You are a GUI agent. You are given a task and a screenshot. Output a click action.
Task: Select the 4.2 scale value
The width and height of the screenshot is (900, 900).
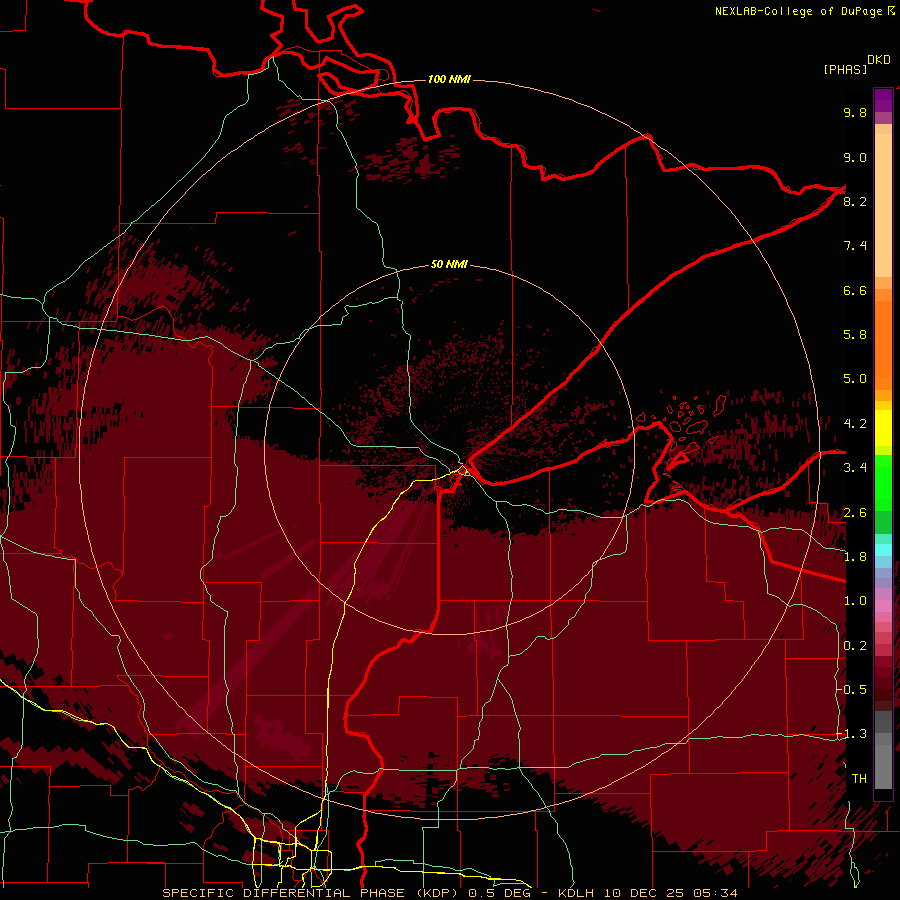point(855,424)
